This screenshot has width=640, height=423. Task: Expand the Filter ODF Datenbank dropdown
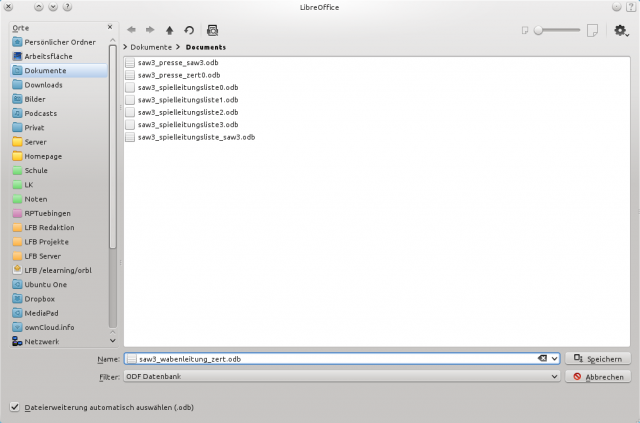(554, 377)
